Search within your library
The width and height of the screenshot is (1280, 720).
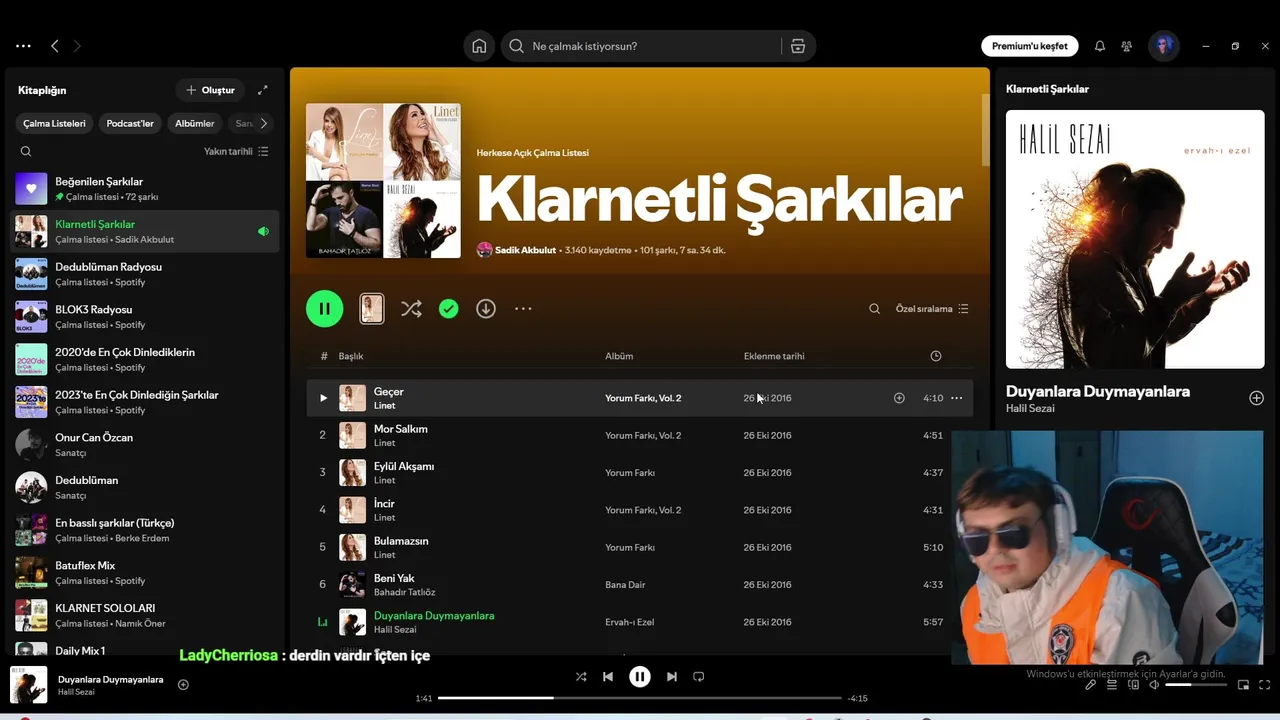26,151
